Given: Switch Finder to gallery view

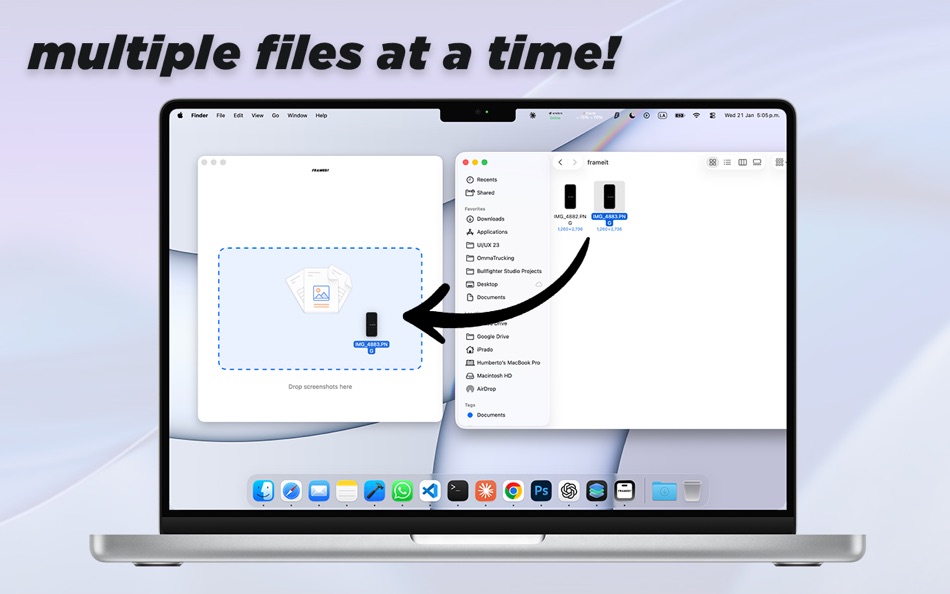Looking at the screenshot, I should [756, 161].
